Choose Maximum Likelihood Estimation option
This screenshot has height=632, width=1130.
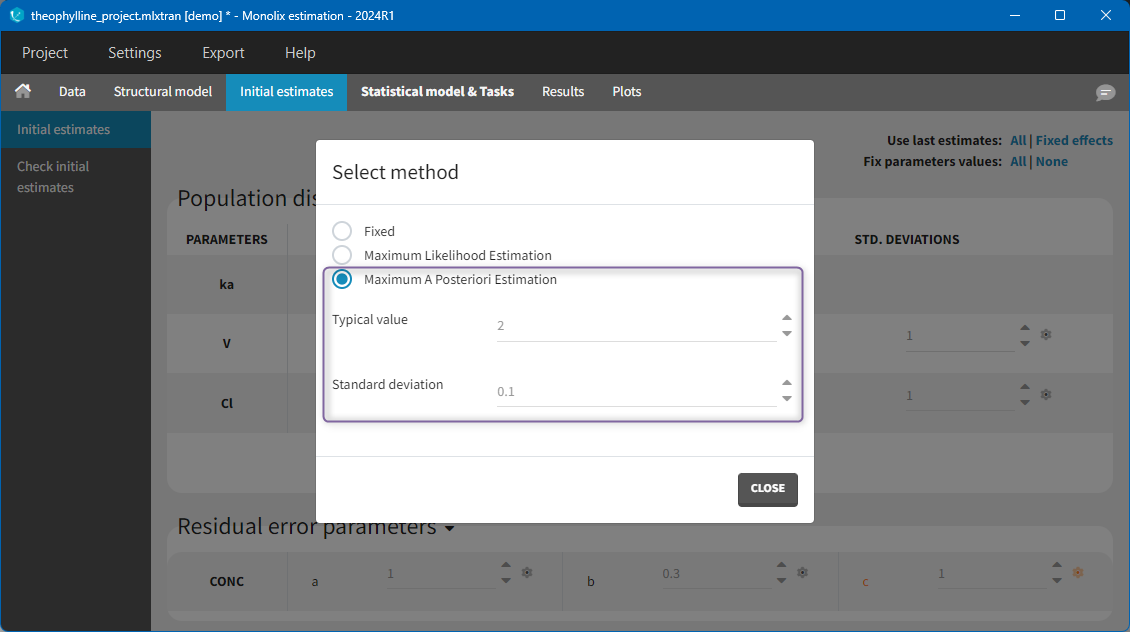pyautogui.click(x=342, y=255)
